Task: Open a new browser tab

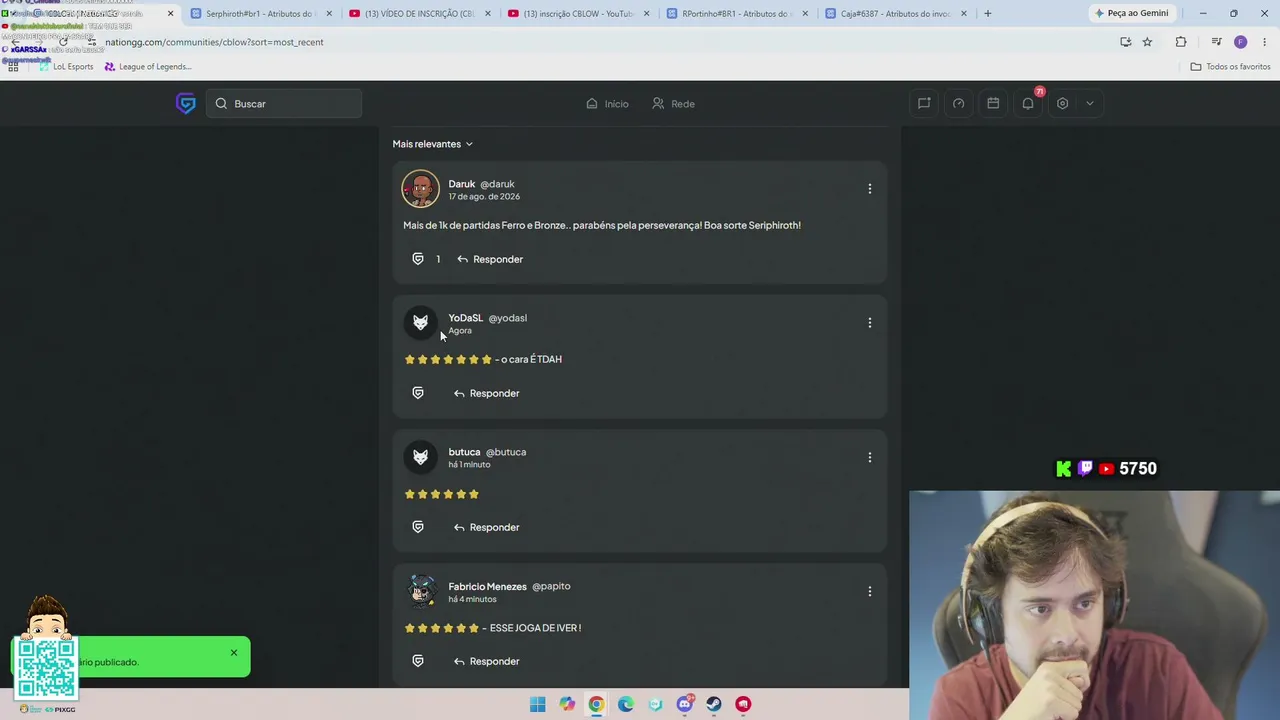Action: [988, 14]
